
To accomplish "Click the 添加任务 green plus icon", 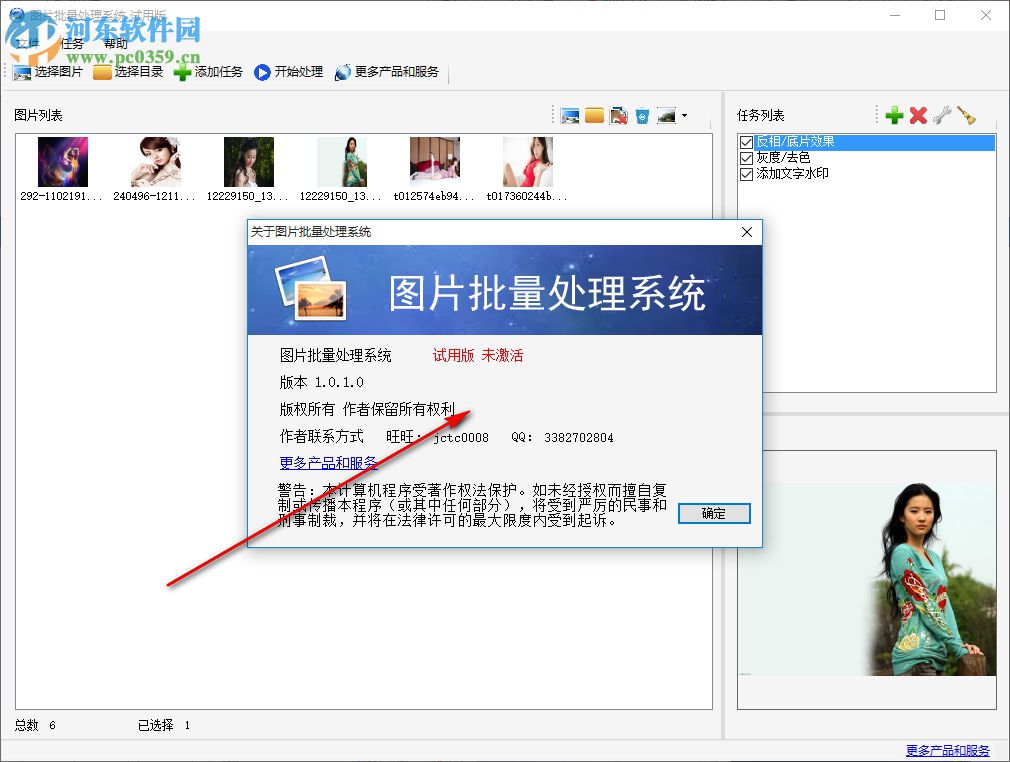I will pos(183,71).
